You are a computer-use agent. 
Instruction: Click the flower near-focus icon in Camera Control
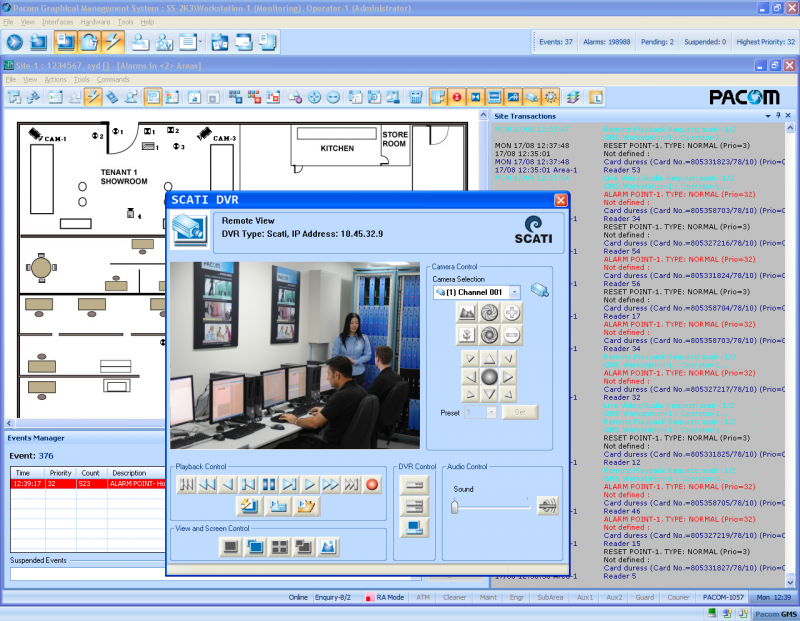pos(467,335)
